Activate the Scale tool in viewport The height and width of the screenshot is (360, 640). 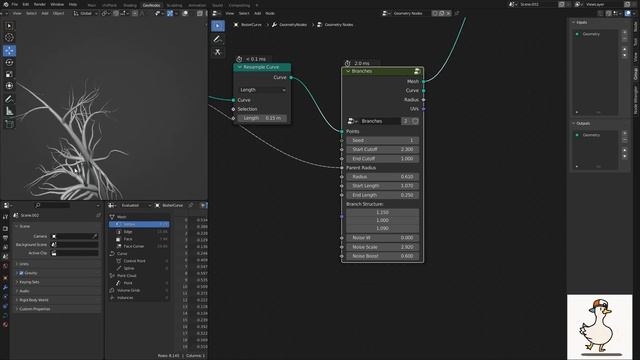click(9, 74)
